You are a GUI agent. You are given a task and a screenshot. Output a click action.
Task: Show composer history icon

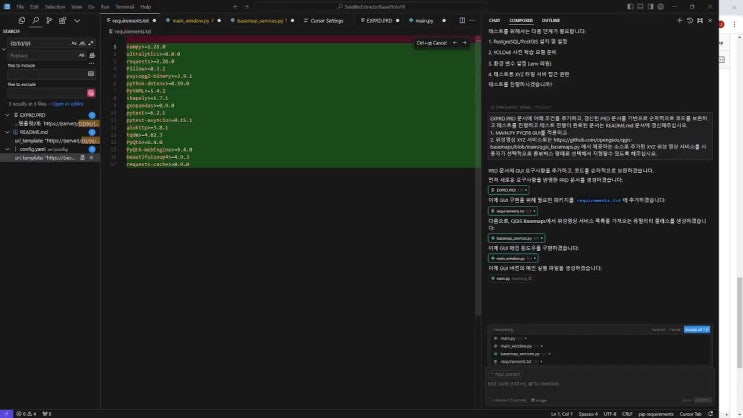coord(690,21)
